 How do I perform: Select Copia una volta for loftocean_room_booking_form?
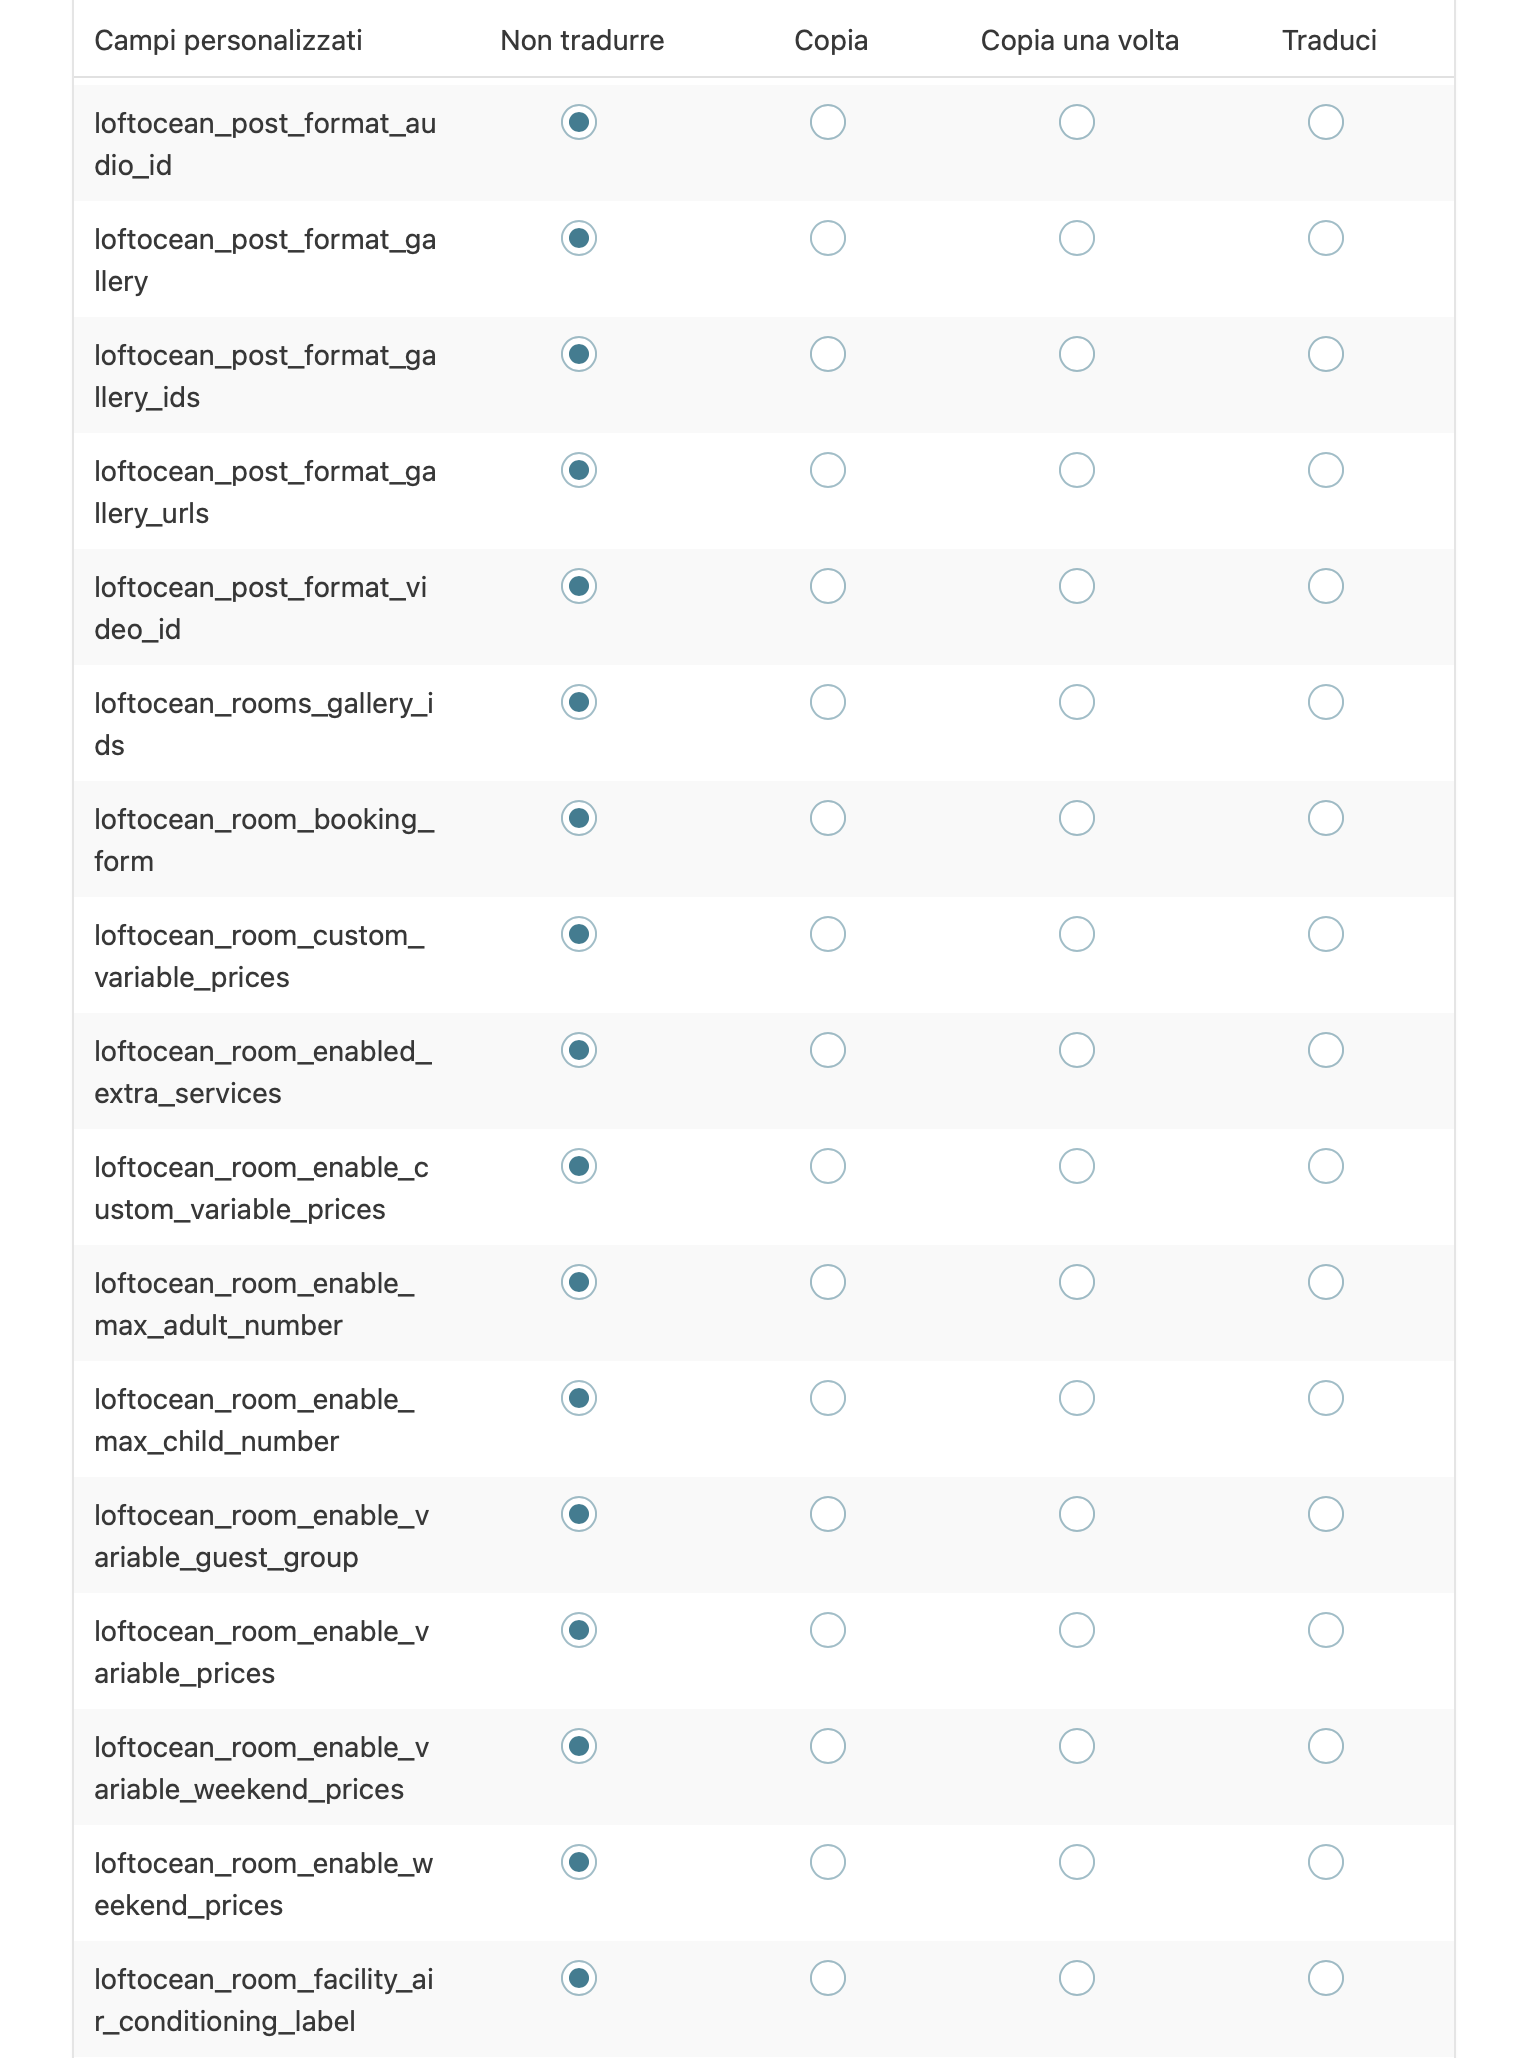[1077, 818]
